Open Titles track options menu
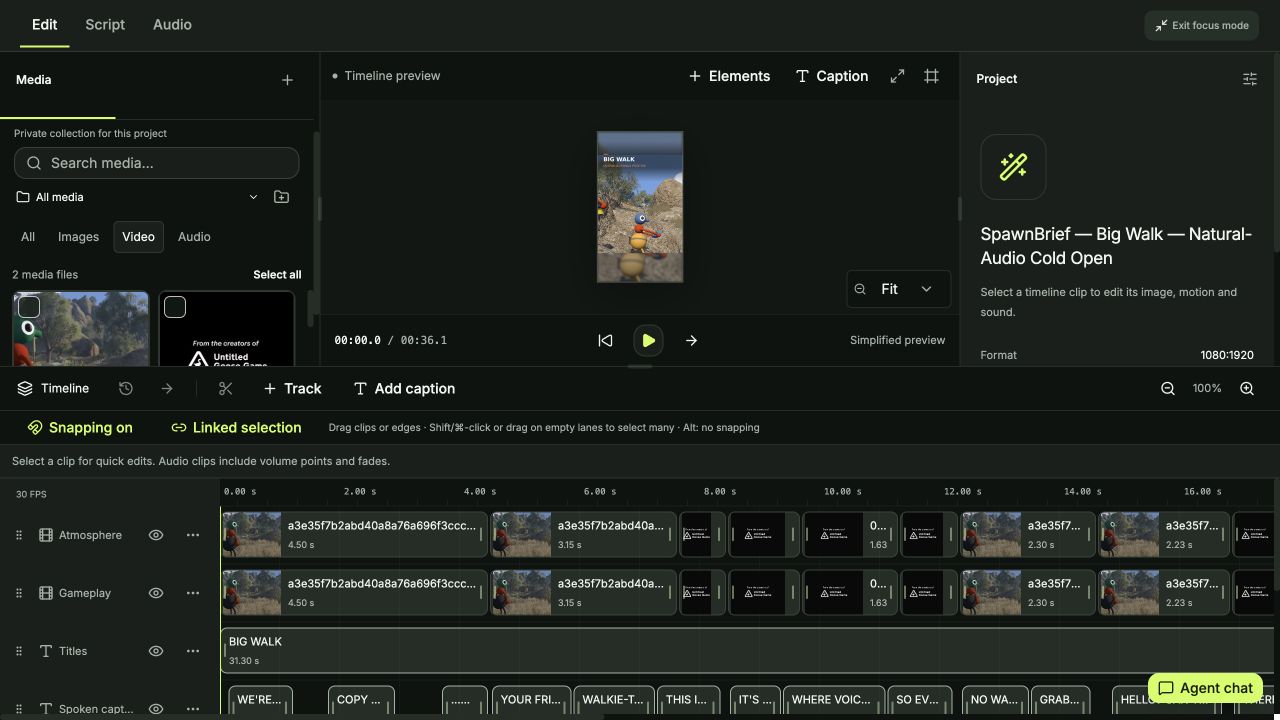 click(x=193, y=651)
